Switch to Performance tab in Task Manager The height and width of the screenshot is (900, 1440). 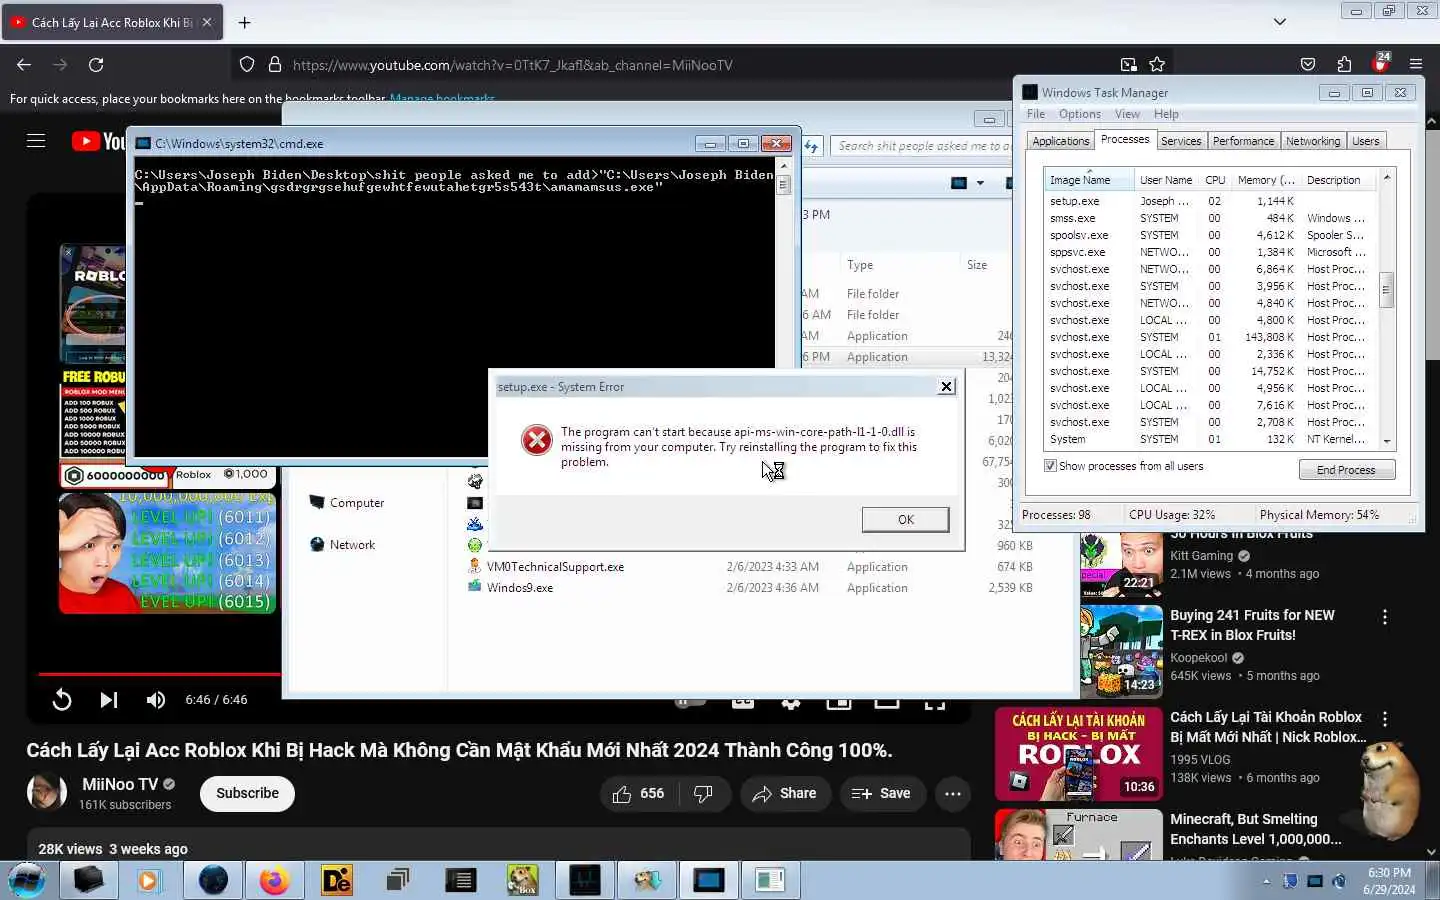click(x=1244, y=141)
